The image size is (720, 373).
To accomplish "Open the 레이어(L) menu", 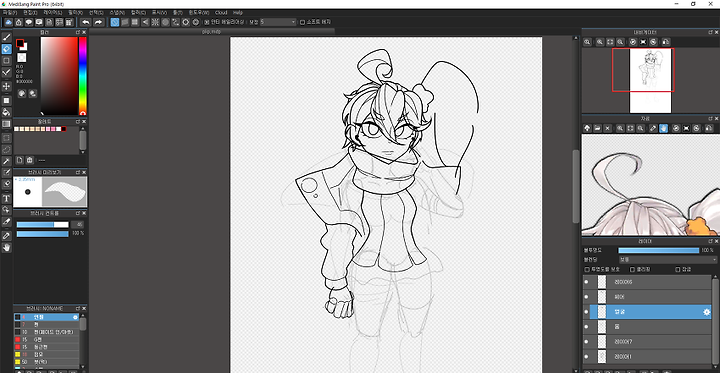I will tap(52, 12).
